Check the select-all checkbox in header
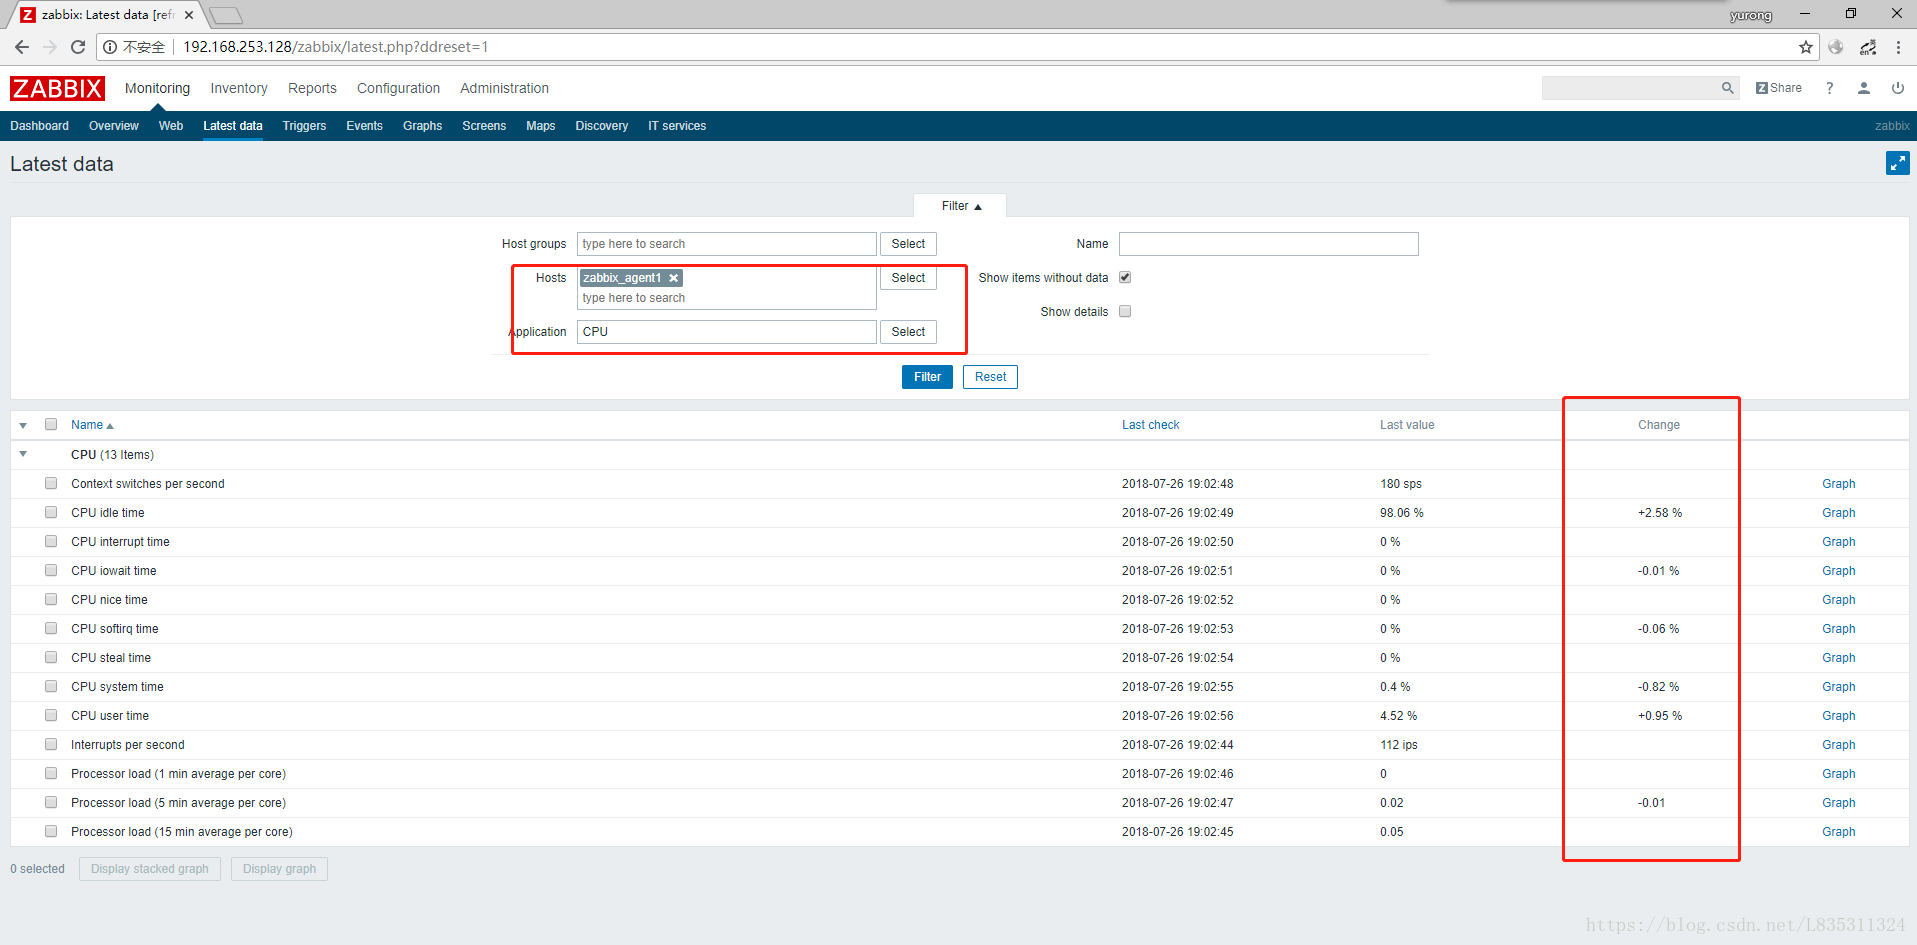 coord(51,424)
